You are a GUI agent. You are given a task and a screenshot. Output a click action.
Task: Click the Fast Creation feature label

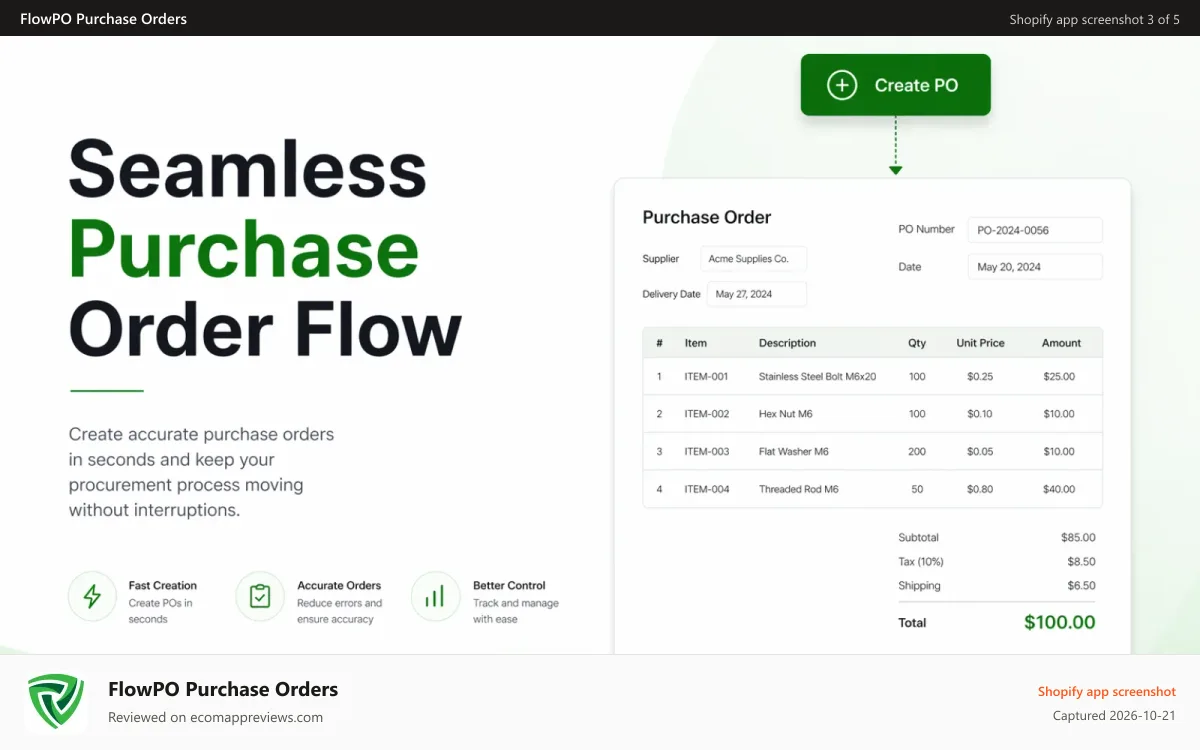(x=162, y=586)
